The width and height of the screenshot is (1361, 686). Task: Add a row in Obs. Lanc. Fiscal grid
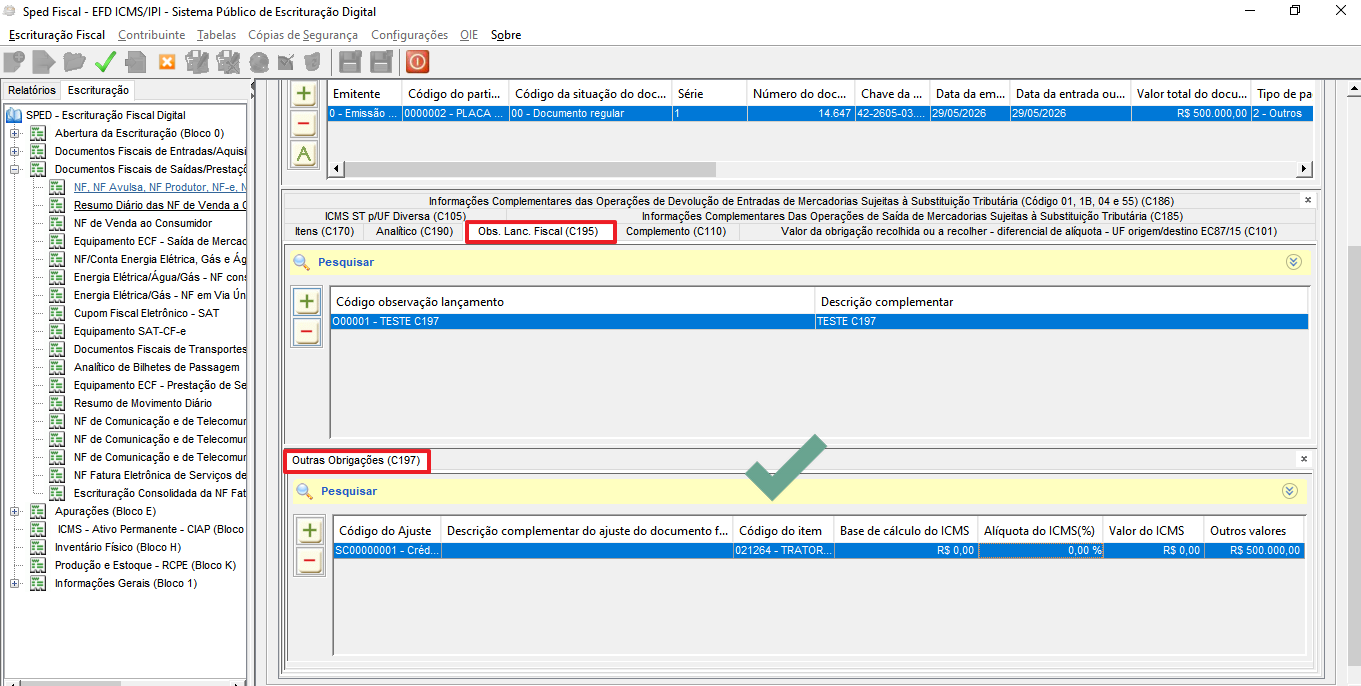pyautogui.click(x=307, y=301)
